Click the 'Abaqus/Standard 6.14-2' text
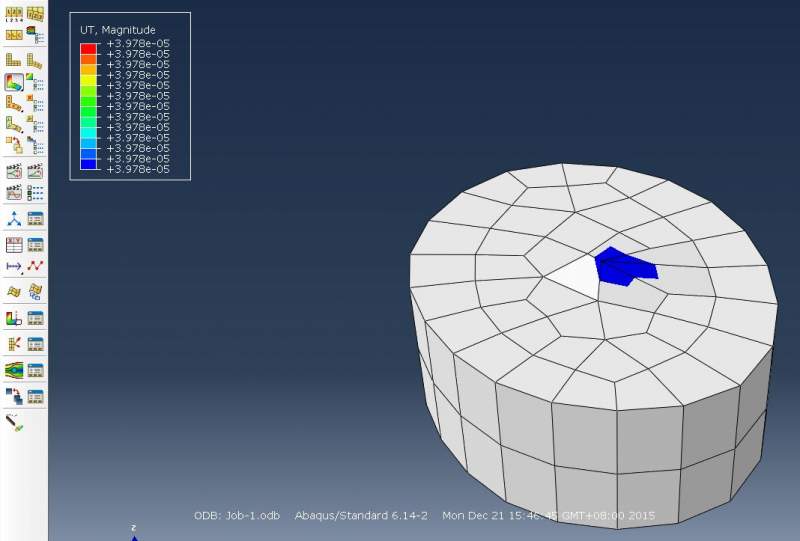The height and width of the screenshot is (541, 800). 361,515
